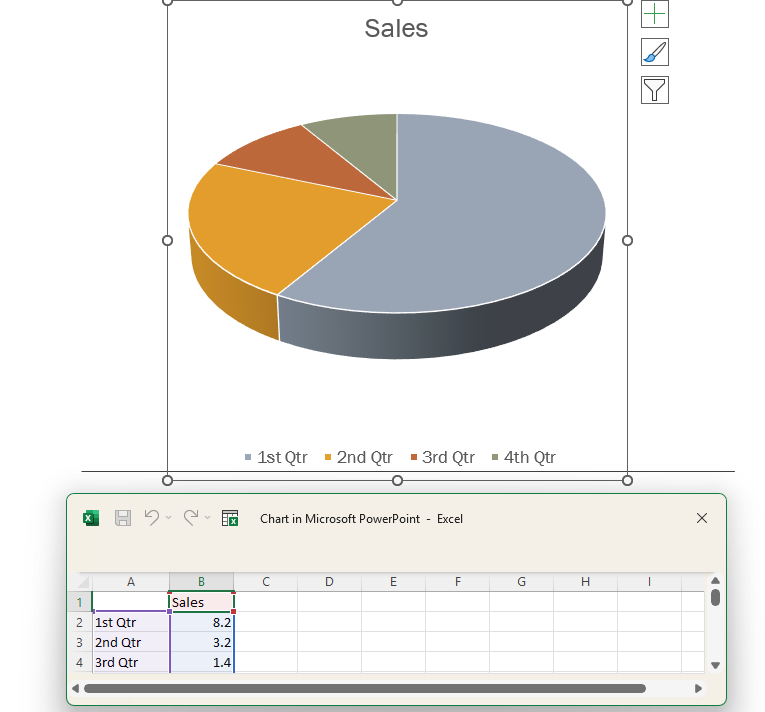Screen dimensions: 765x712
Task: Click the vertical scrollbar down arrow
Action: click(715, 665)
